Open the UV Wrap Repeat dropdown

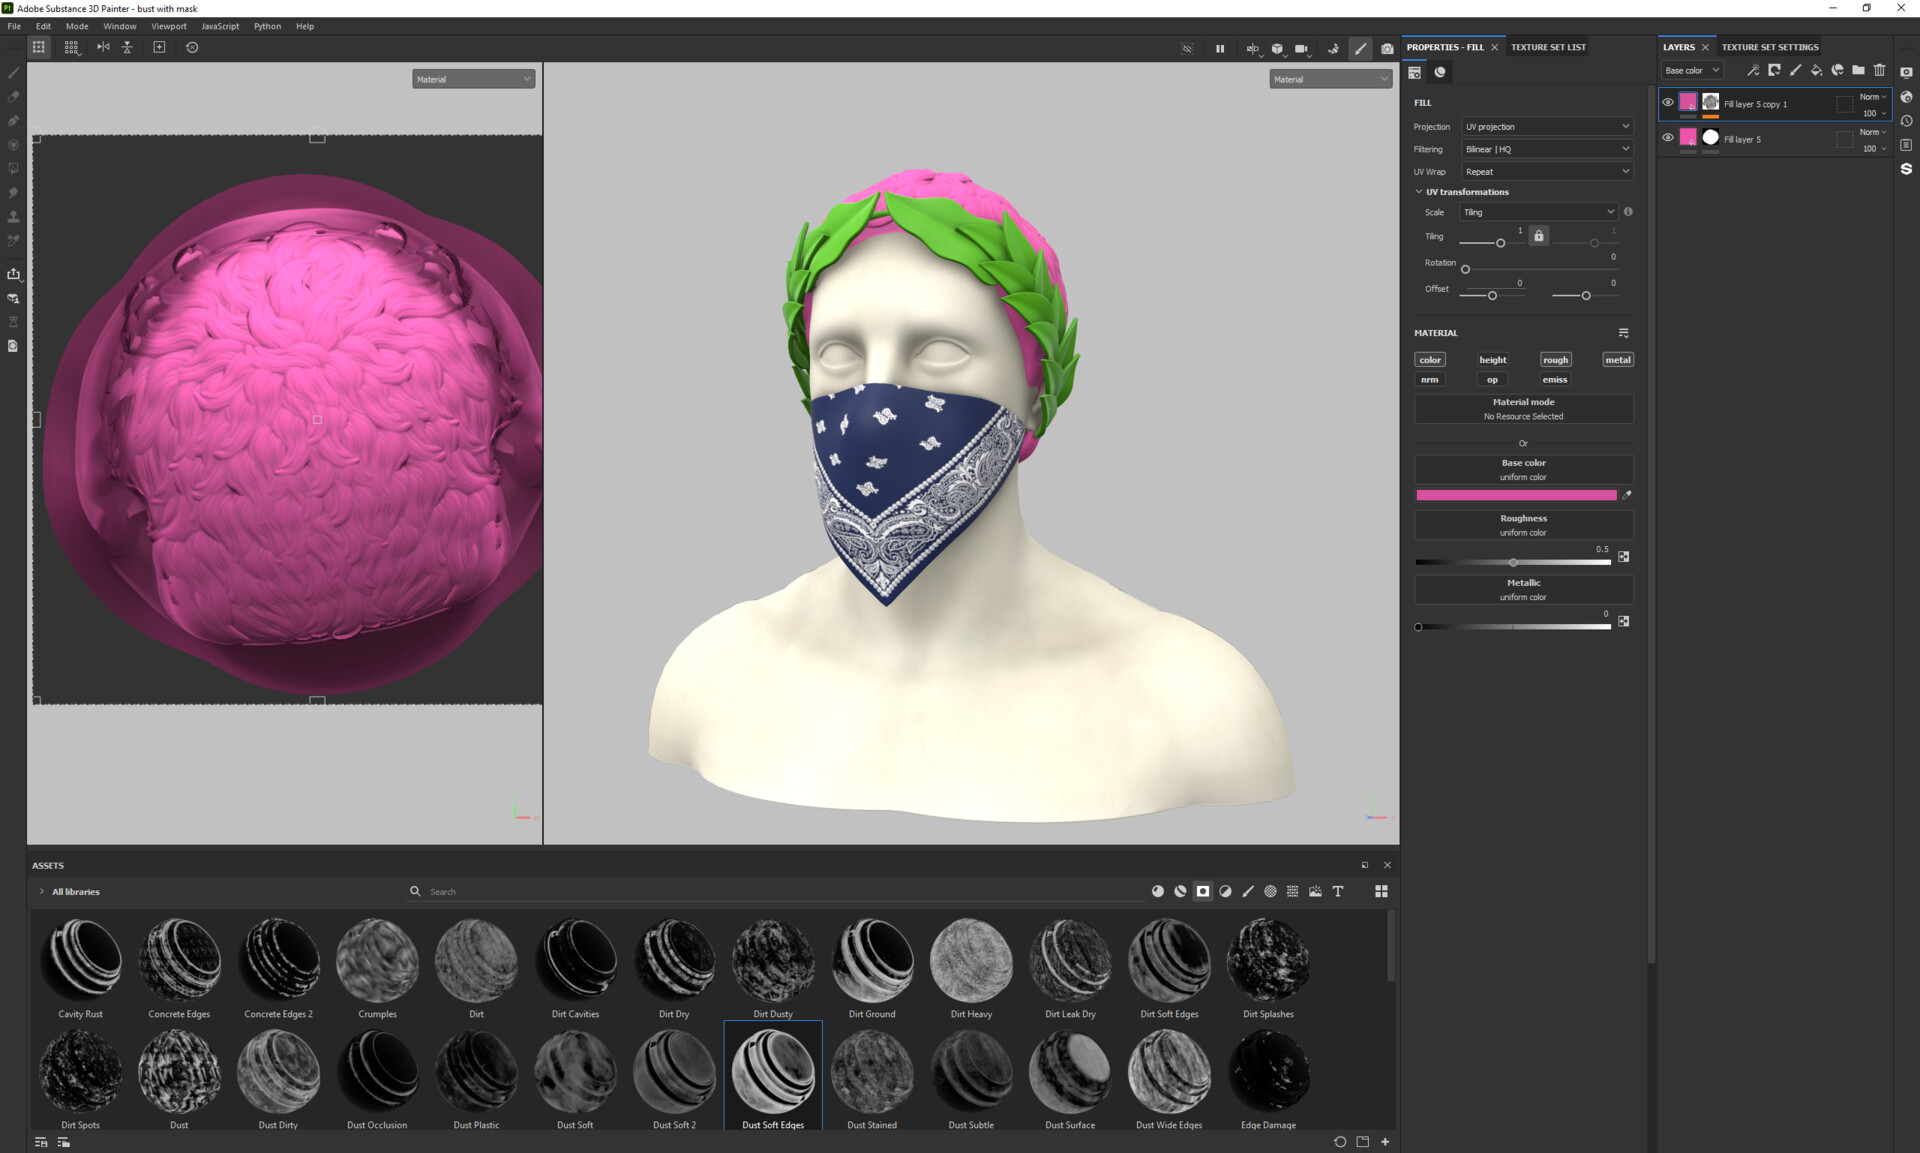1546,172
